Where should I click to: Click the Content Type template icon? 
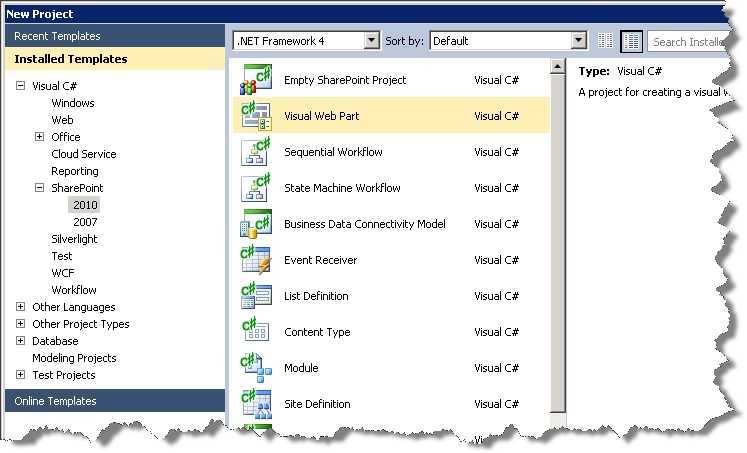point(256,332)
